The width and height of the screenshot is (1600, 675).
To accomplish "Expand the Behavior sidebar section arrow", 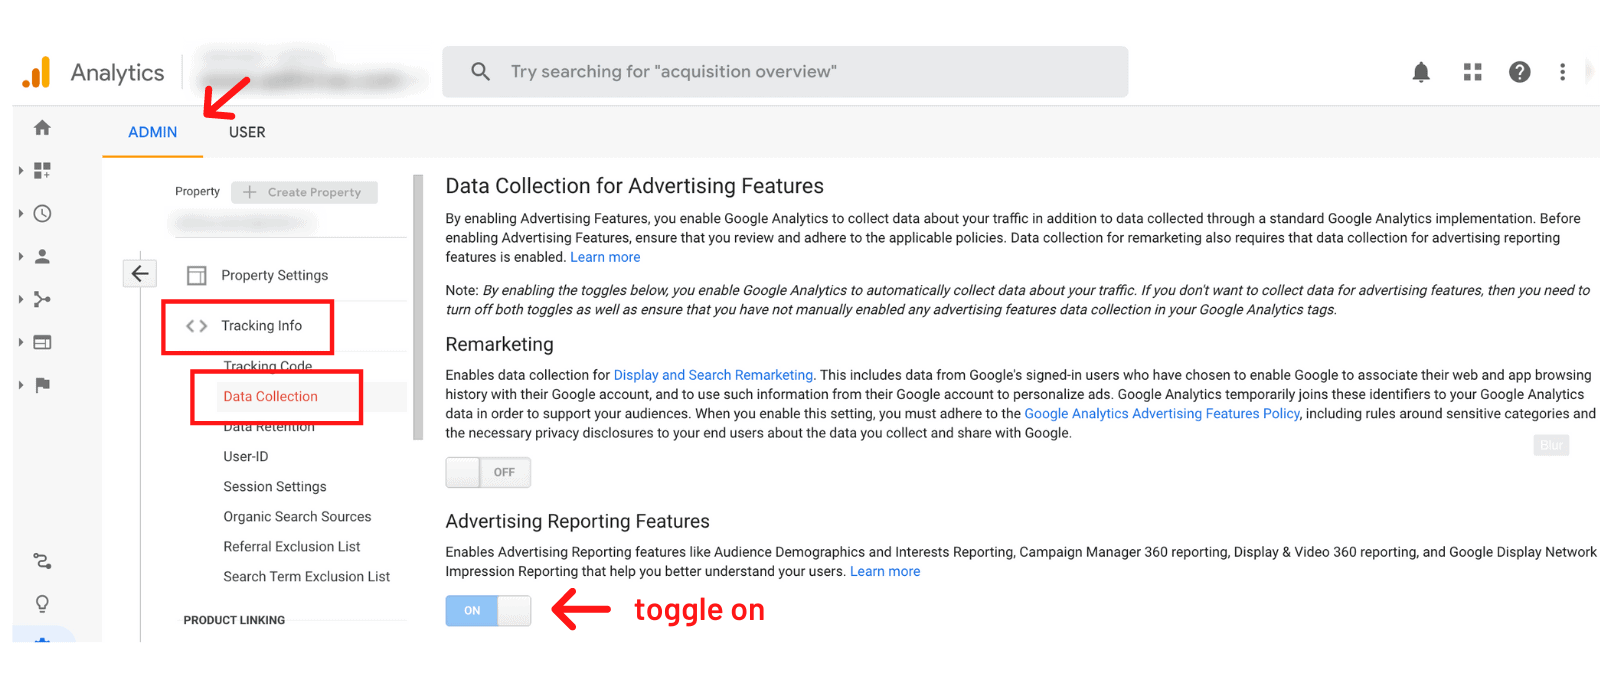I will [21, 342].
